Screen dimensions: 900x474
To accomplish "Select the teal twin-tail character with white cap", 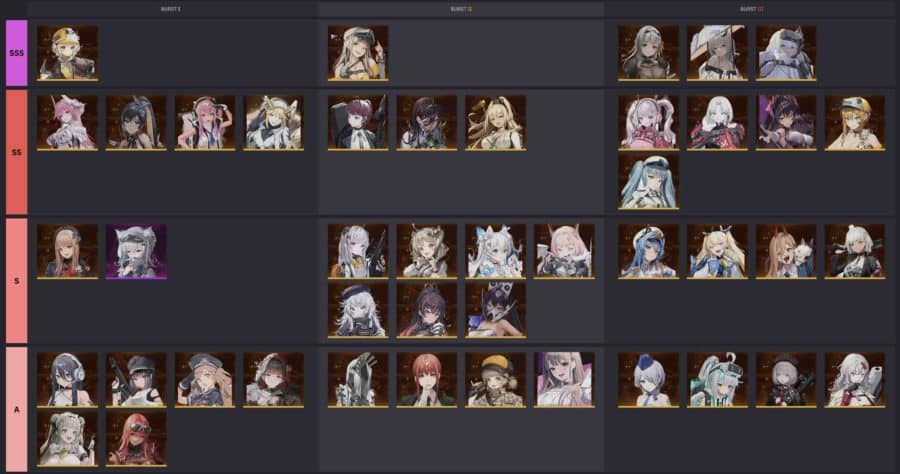I will pos(649,181).
